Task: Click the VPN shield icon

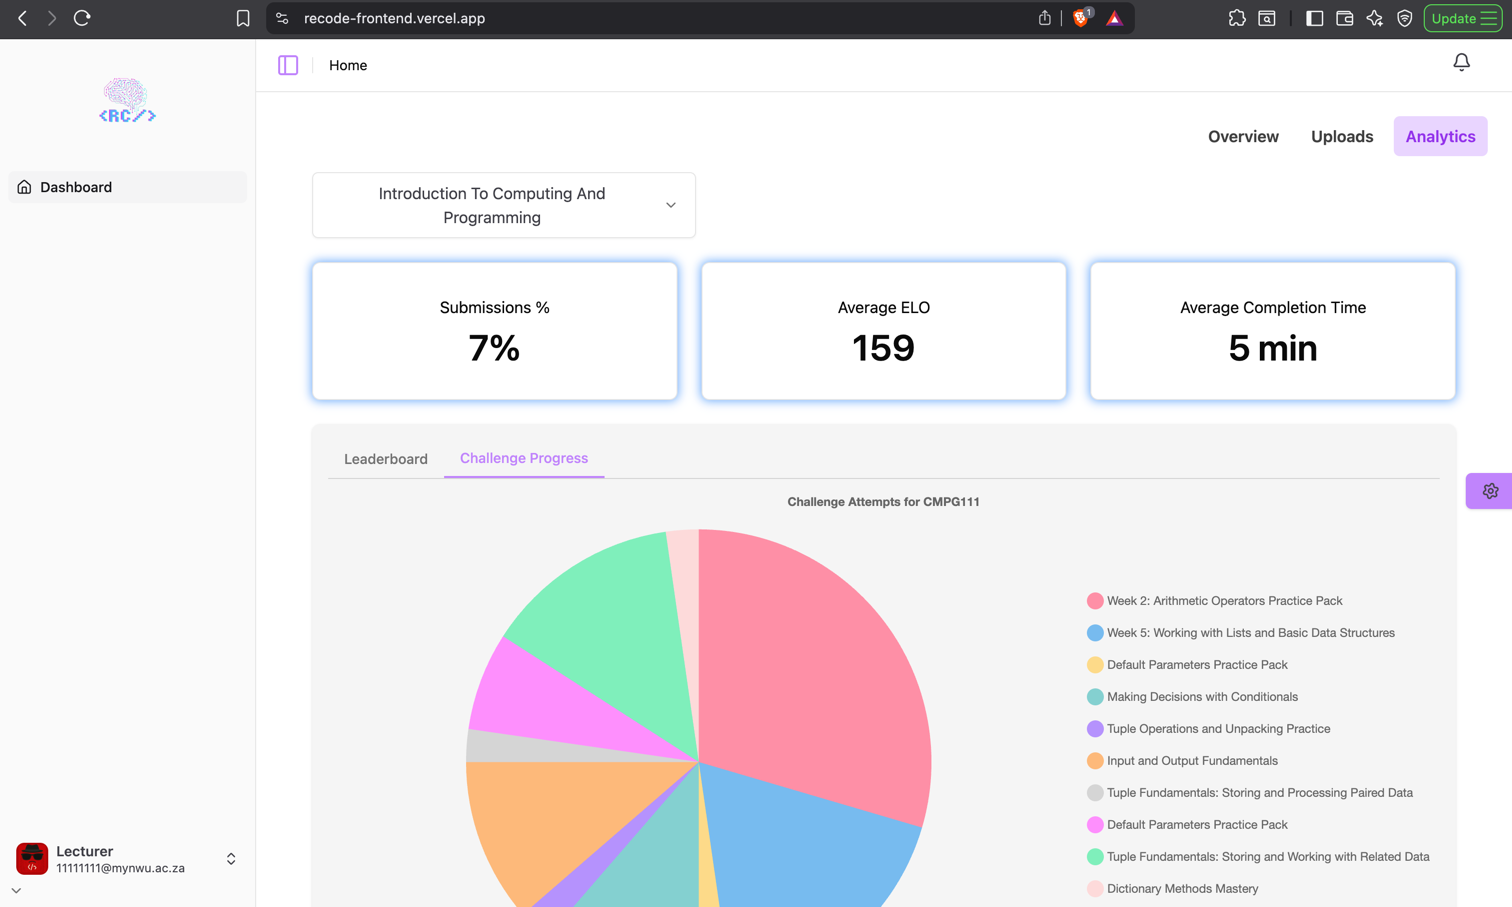Action: coord(1405,18)
